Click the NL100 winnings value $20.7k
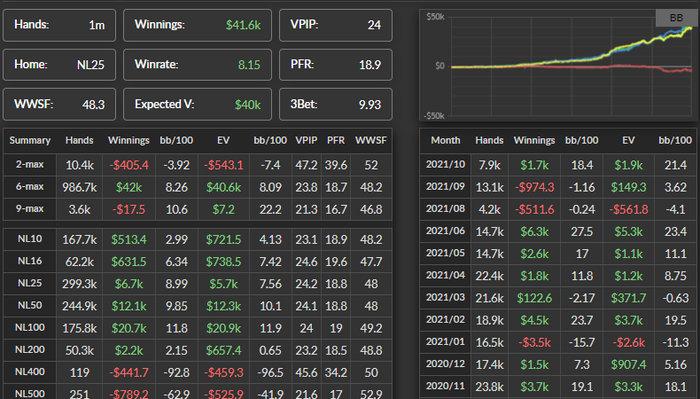Screen dimensions: 700x399 pyautogui.click(x=129, y=328)
